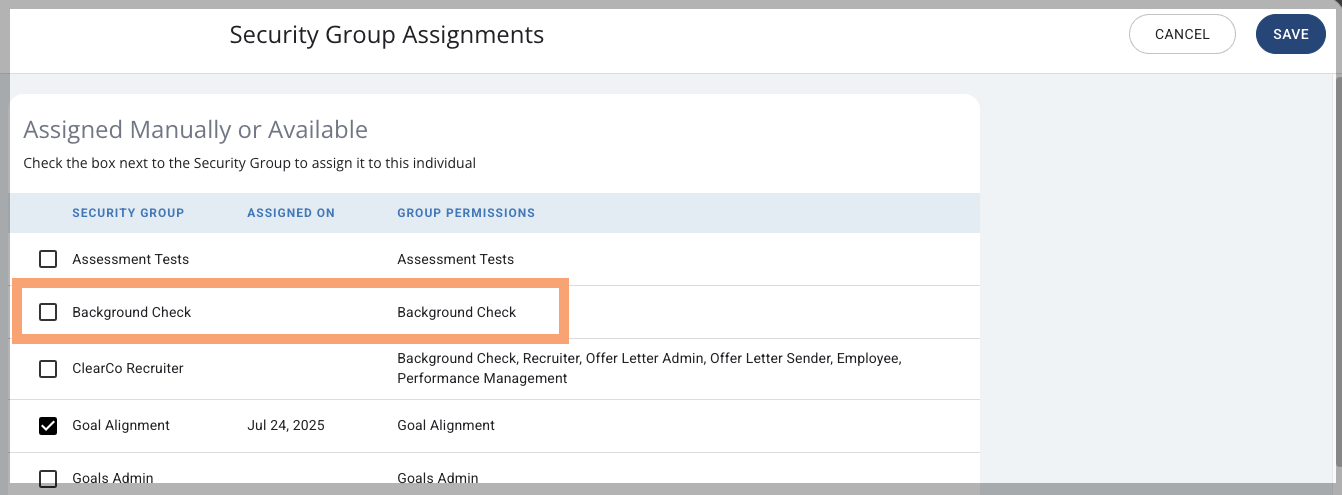
Task: Select the Assessment Tests group name
Action: click(130, 259)
